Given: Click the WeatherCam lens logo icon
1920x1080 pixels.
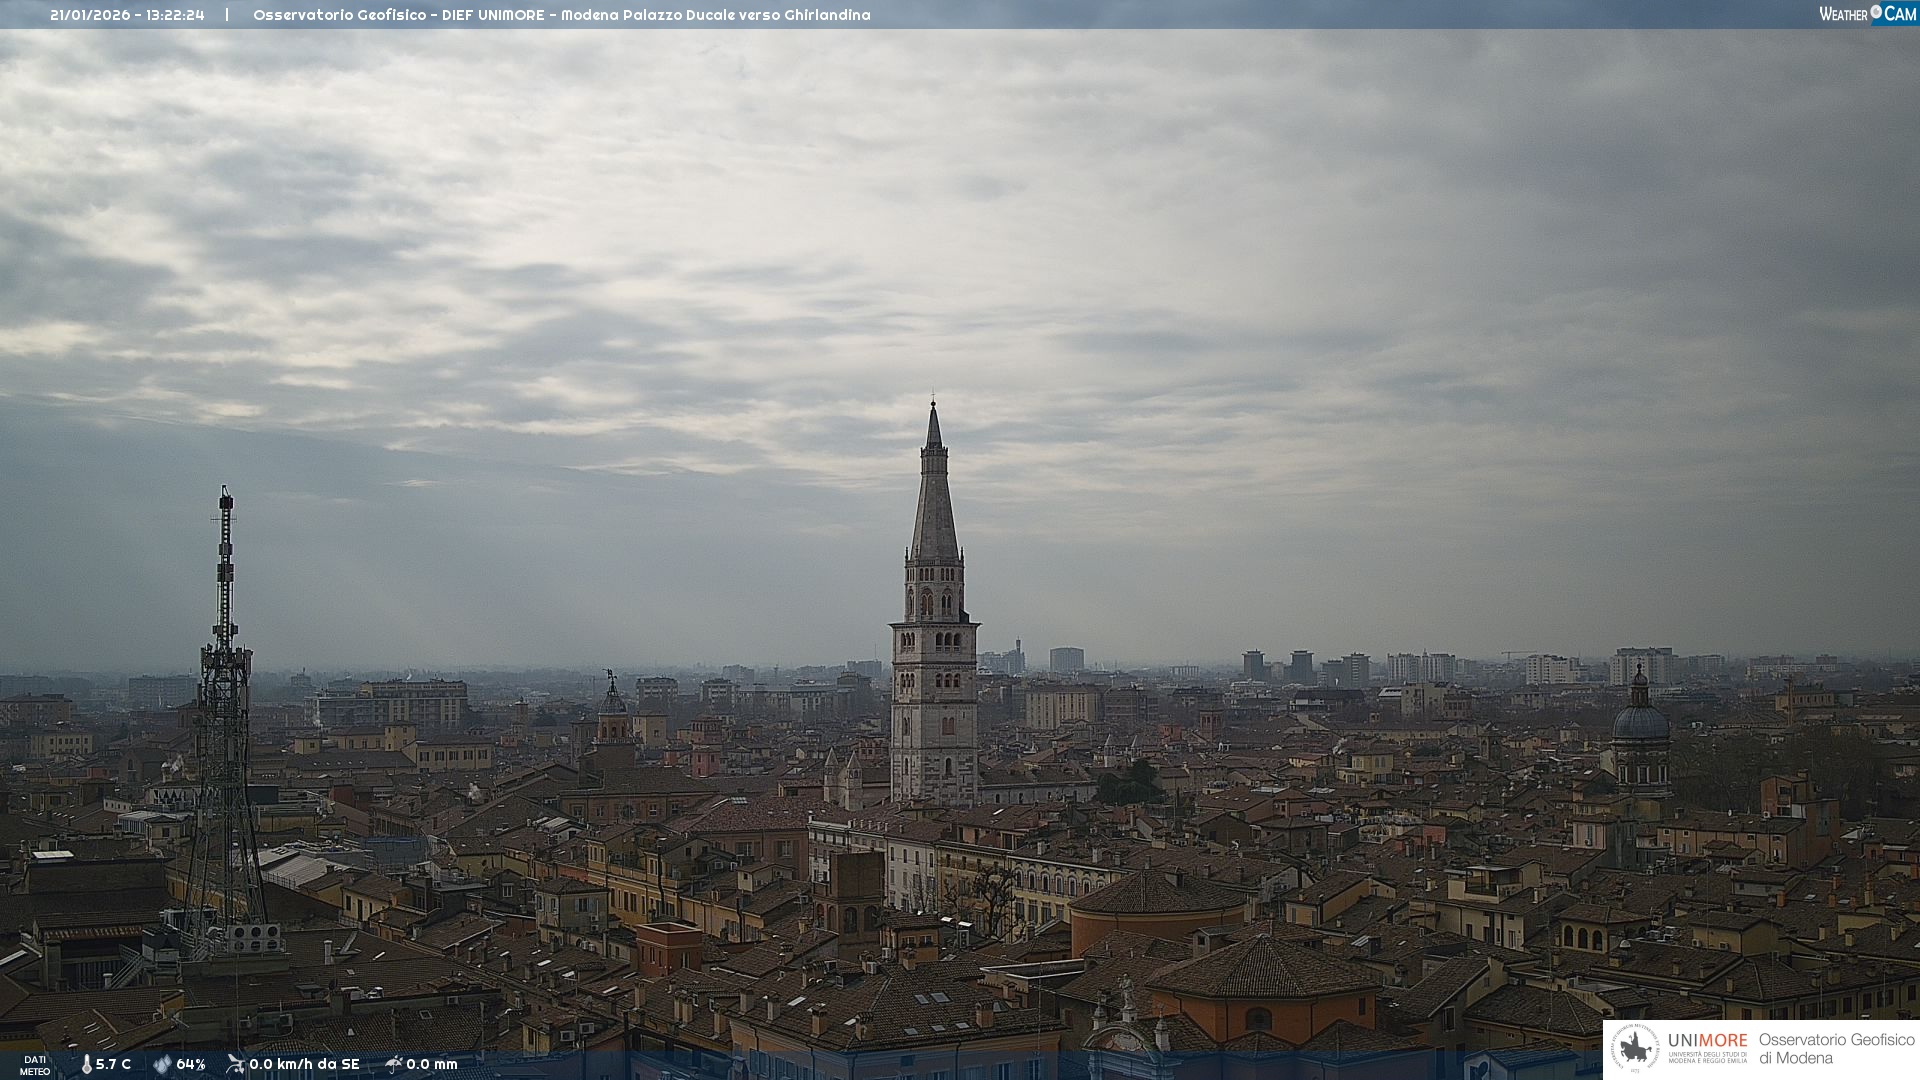Looking at the screenshot, I should pyautogui.click(x=1876, y=12).
